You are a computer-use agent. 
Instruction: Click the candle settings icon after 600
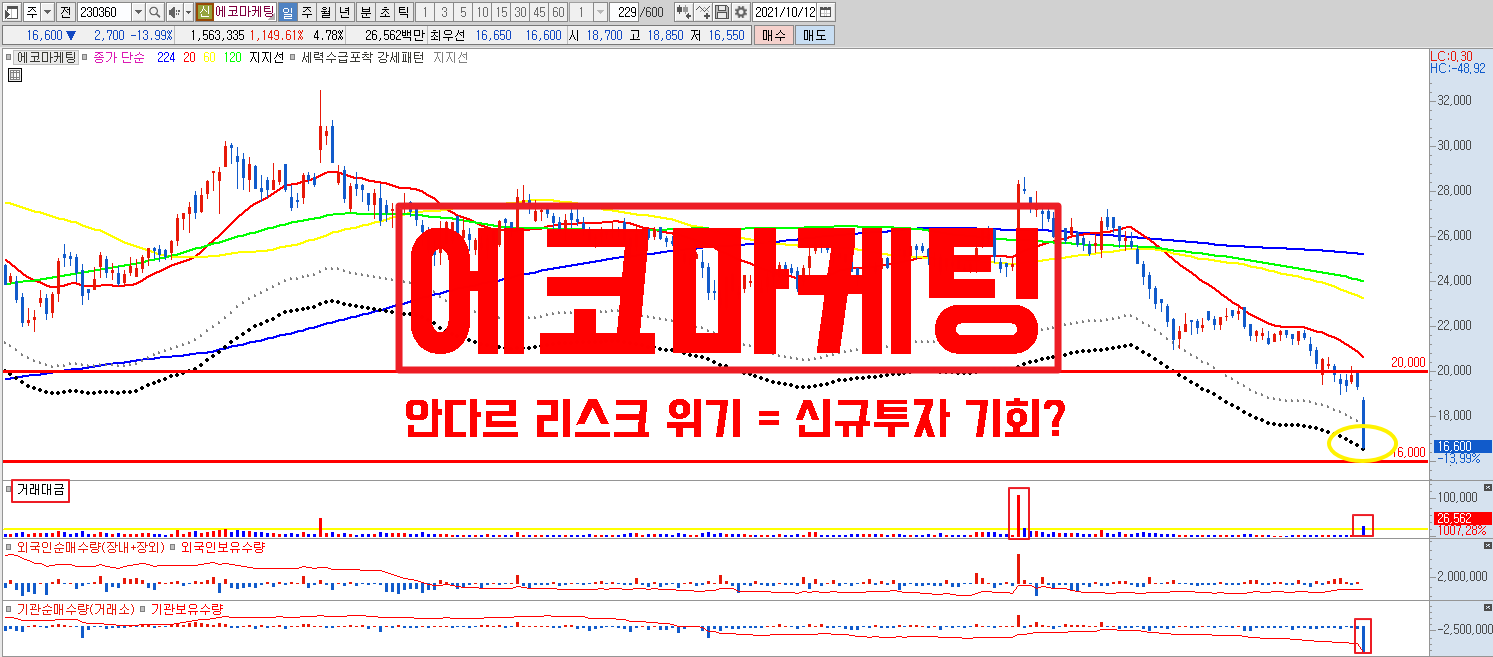tap(684, 12)
